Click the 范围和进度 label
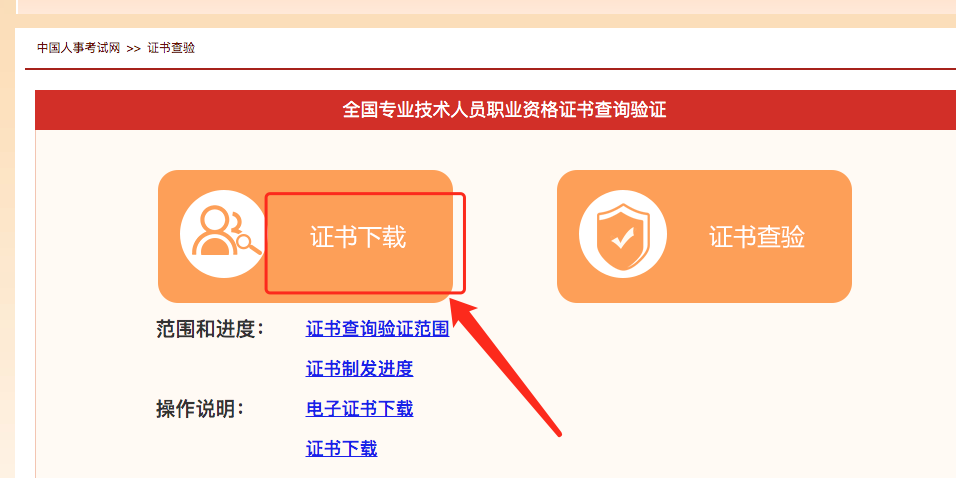The height and width of the screenshot is (478, 956). 210,329
